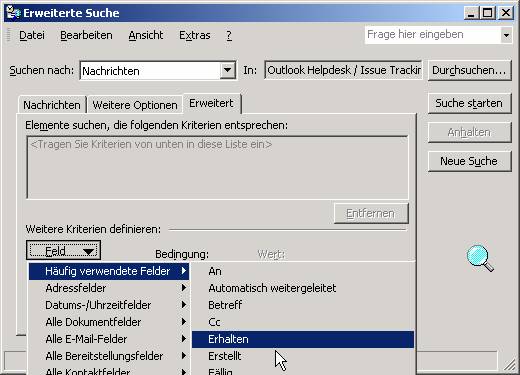The width and height of the screenshot is (520, 375).
Task: Click the Neue Suche button
Action: pos(469,161)
